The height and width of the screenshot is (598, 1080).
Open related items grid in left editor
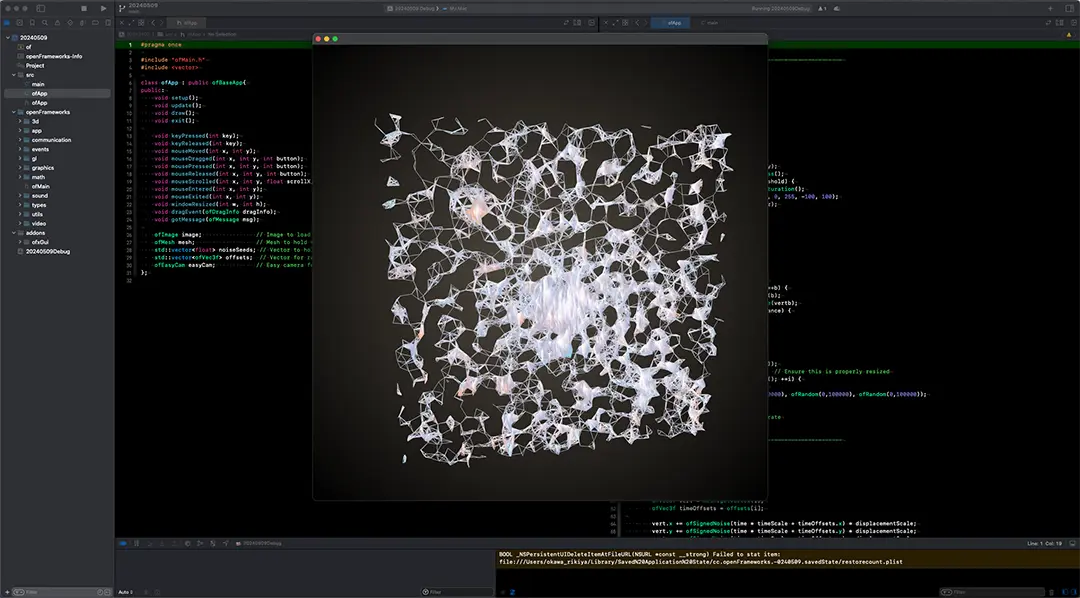pos(141,23)
